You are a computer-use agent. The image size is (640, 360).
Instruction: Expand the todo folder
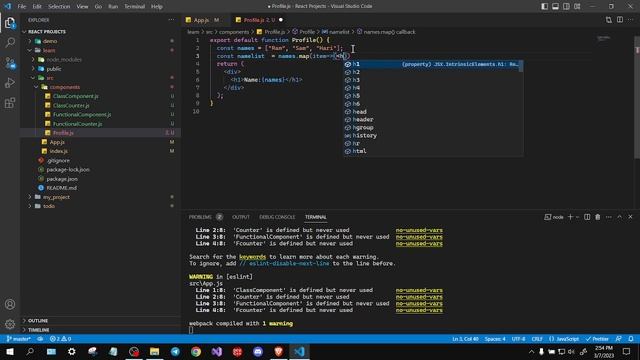(x=100, y=206)
